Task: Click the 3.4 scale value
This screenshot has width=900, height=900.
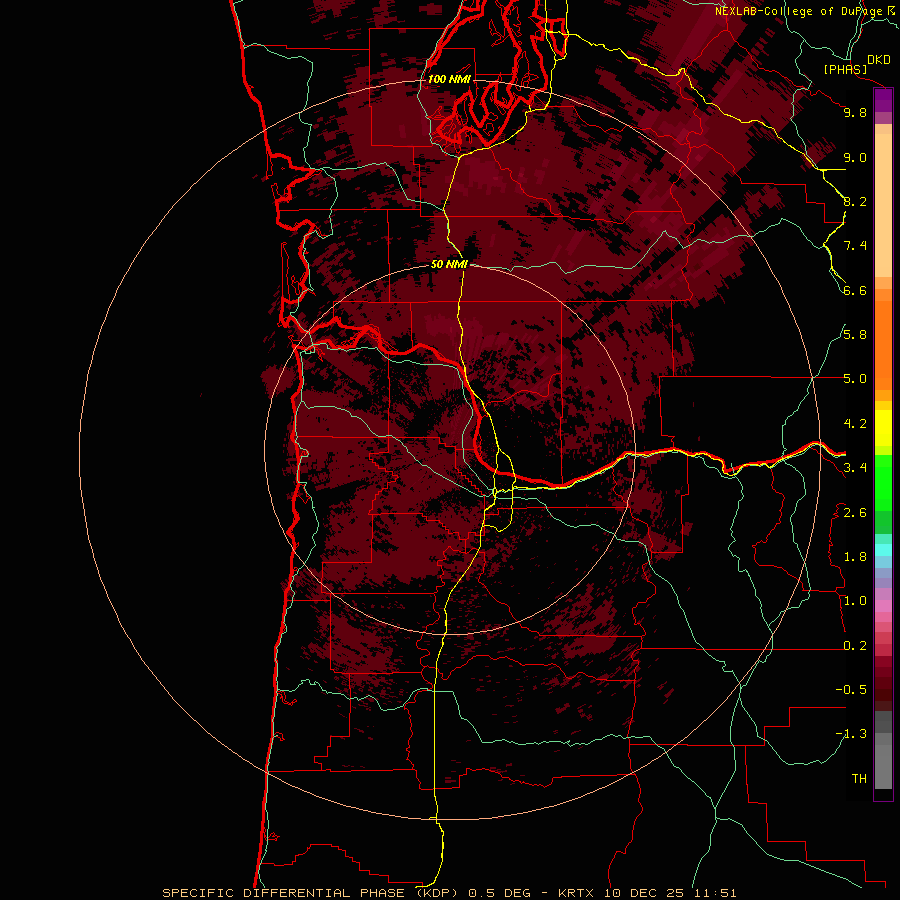Action: tap(855, 468)
